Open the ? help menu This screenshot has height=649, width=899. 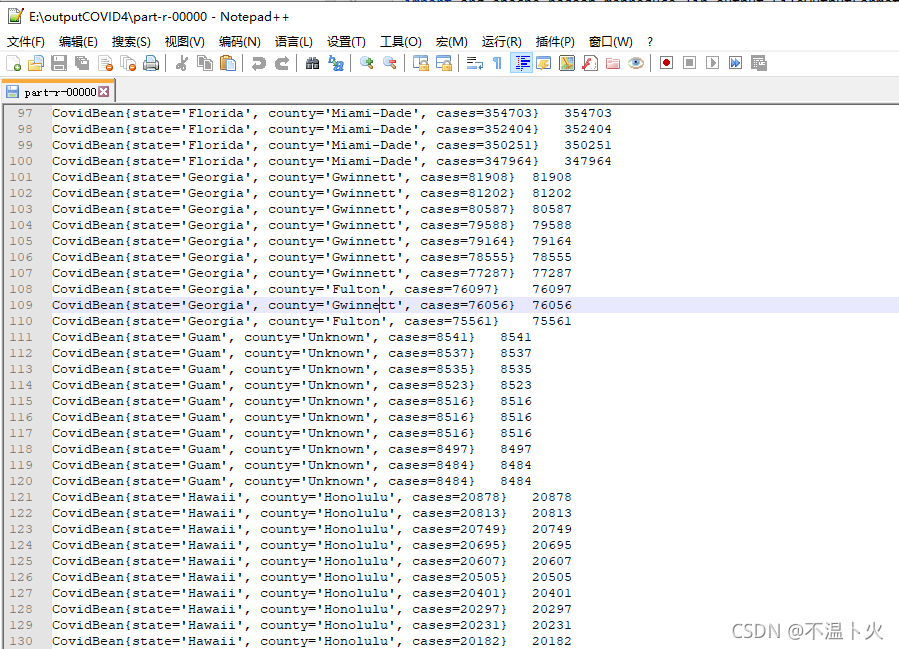(x=650, y=42)
